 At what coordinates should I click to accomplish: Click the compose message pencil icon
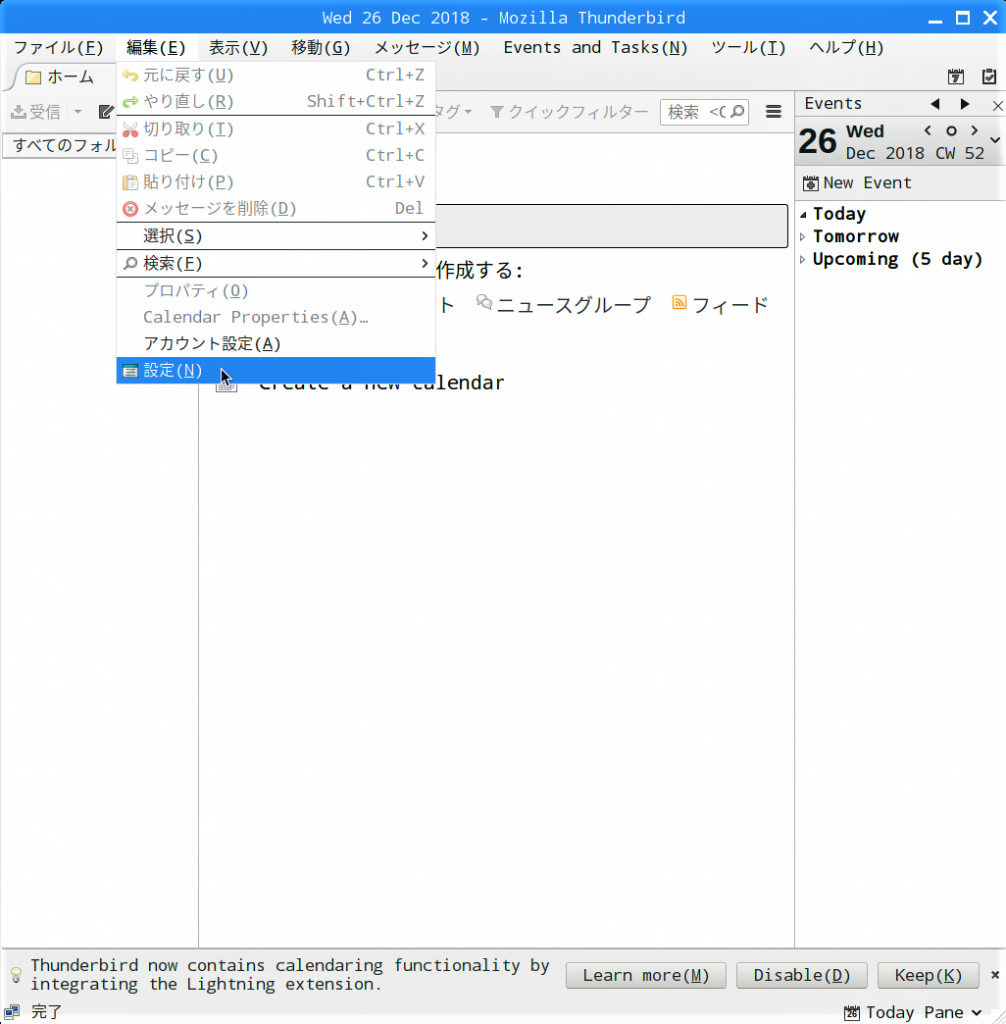pos(106,112)
